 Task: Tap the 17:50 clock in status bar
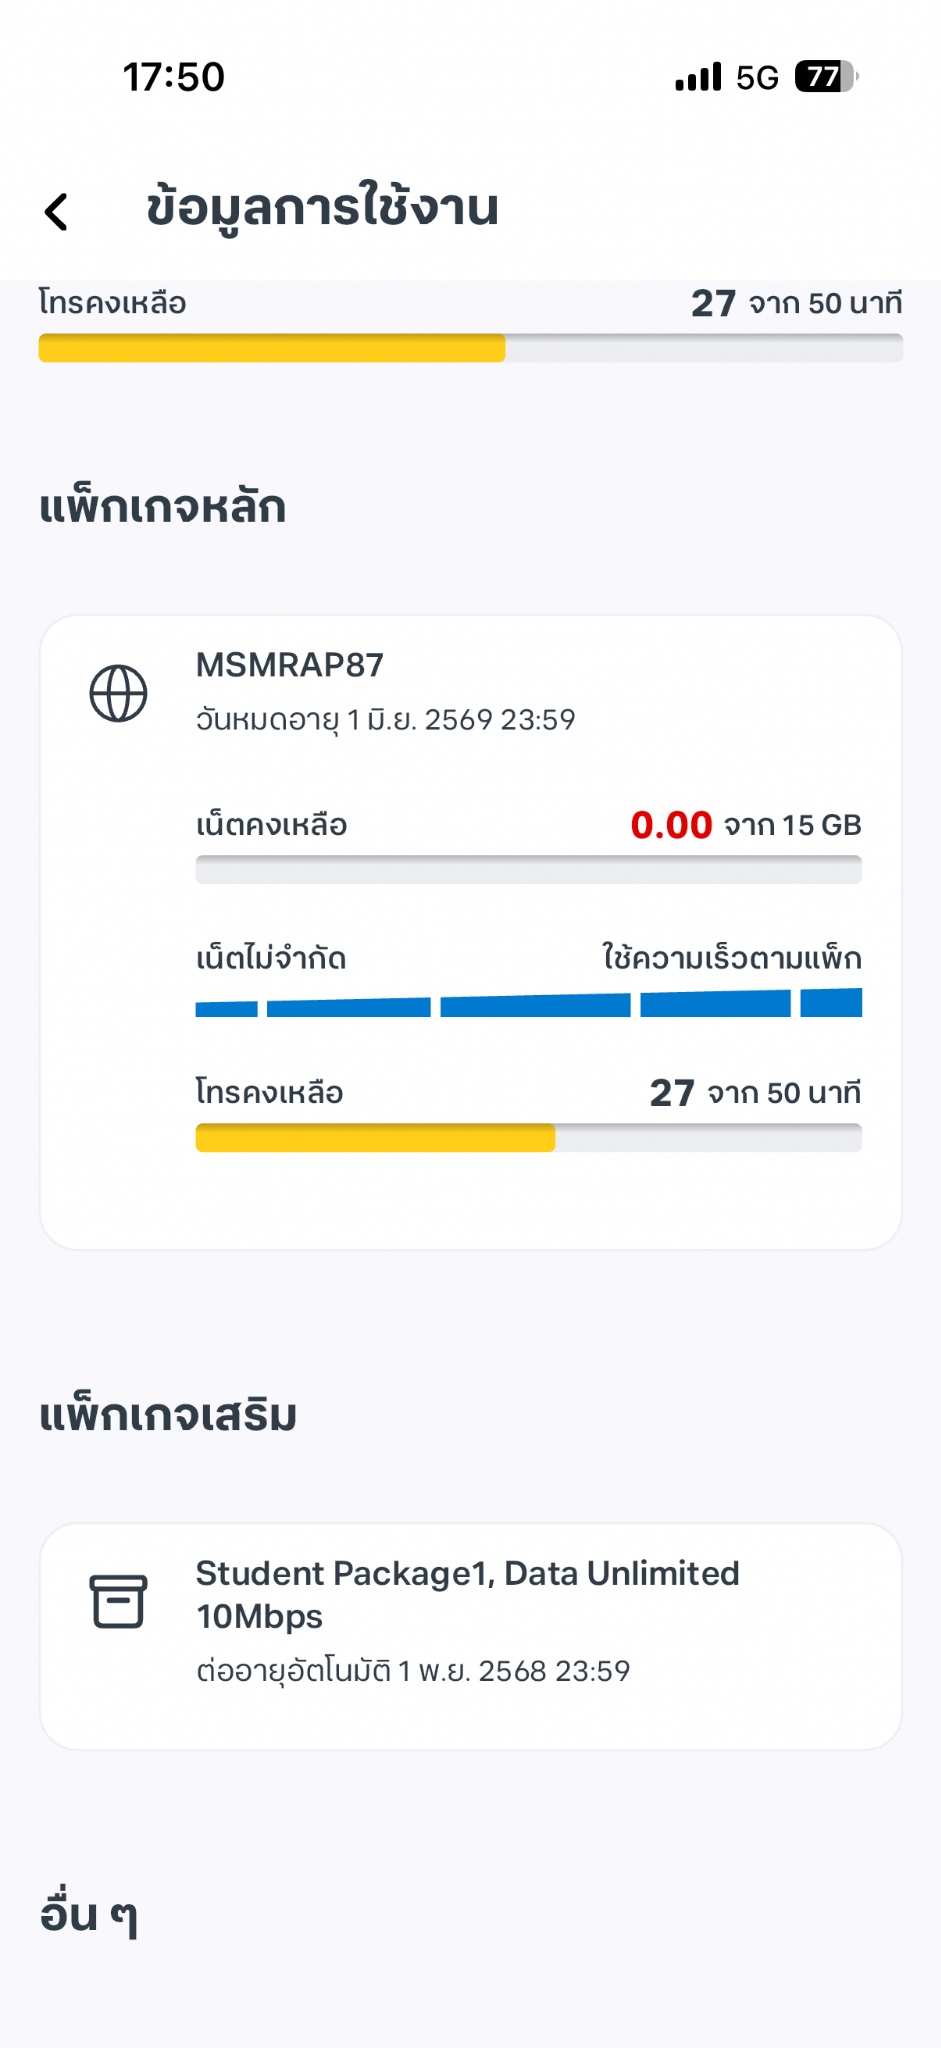[x=174, y=77]
